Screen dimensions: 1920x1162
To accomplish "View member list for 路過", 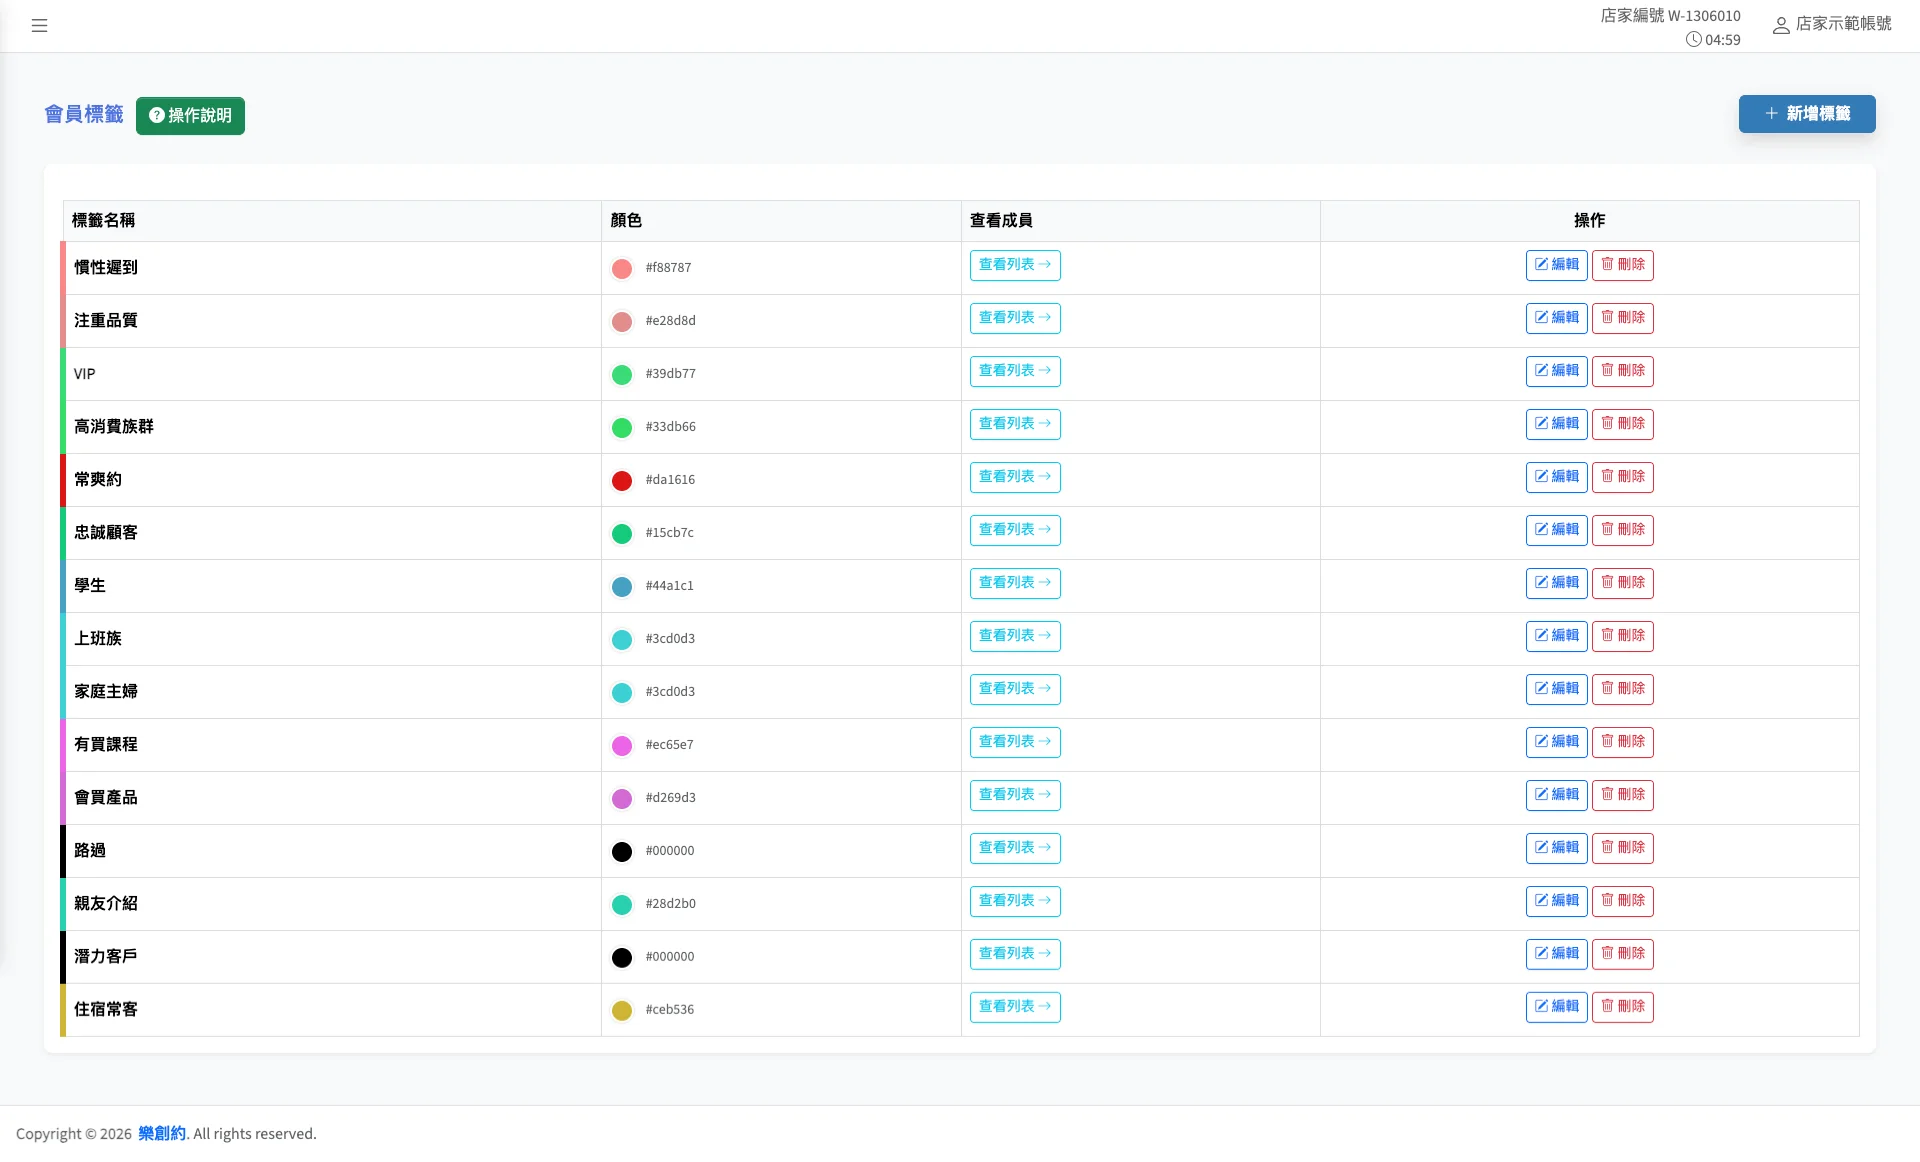I will pyautogui.click(x=1015, y=848).
